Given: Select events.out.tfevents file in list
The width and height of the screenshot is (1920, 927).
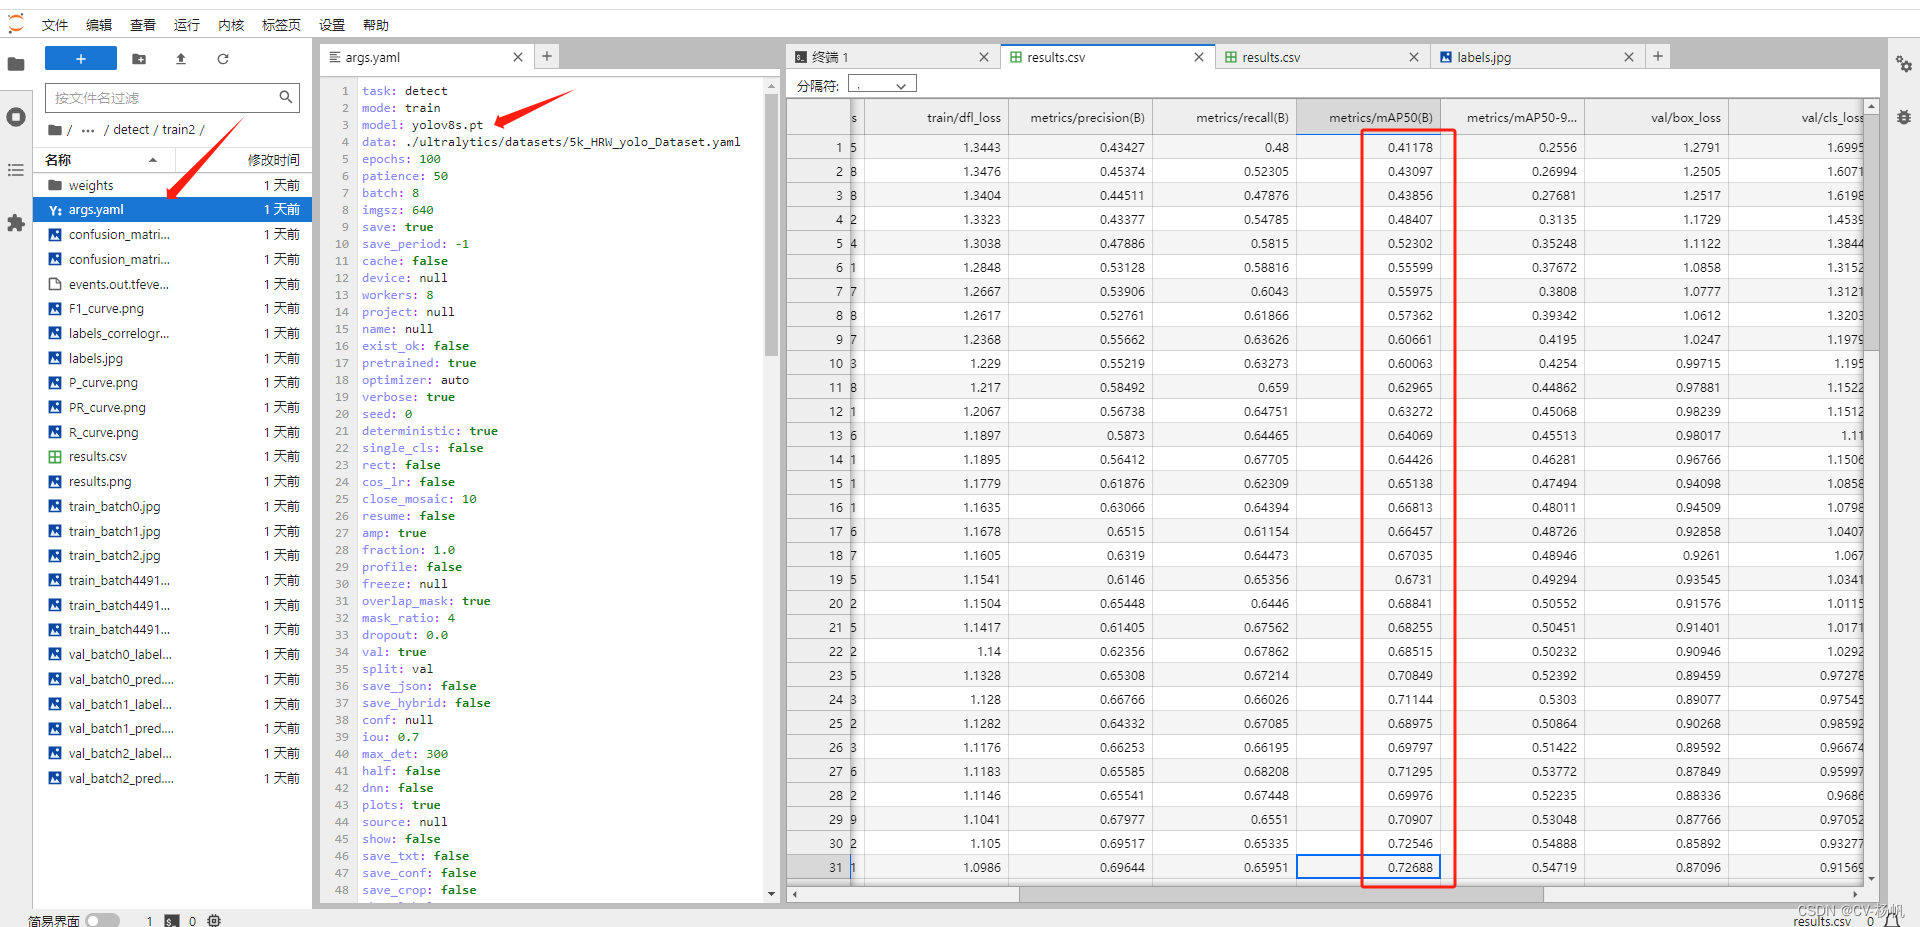Looking at the screenshot, I should (173, 284).
